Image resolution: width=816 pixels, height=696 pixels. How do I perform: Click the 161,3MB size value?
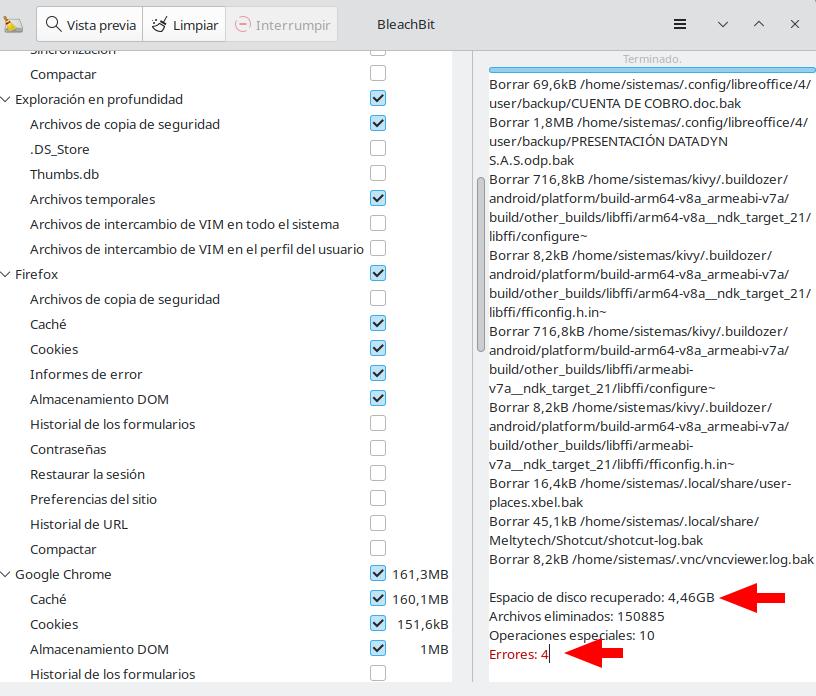point(420,575)
